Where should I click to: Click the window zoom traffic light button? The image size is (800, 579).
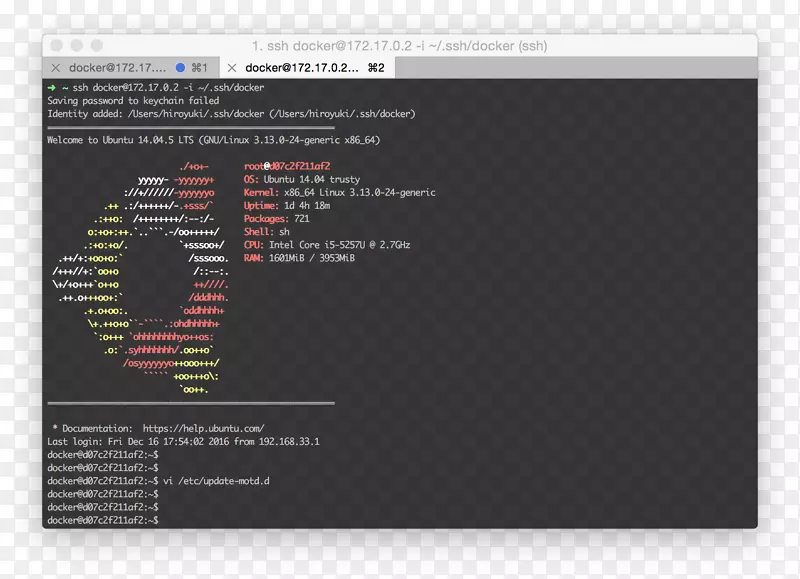tap(94, 46)
